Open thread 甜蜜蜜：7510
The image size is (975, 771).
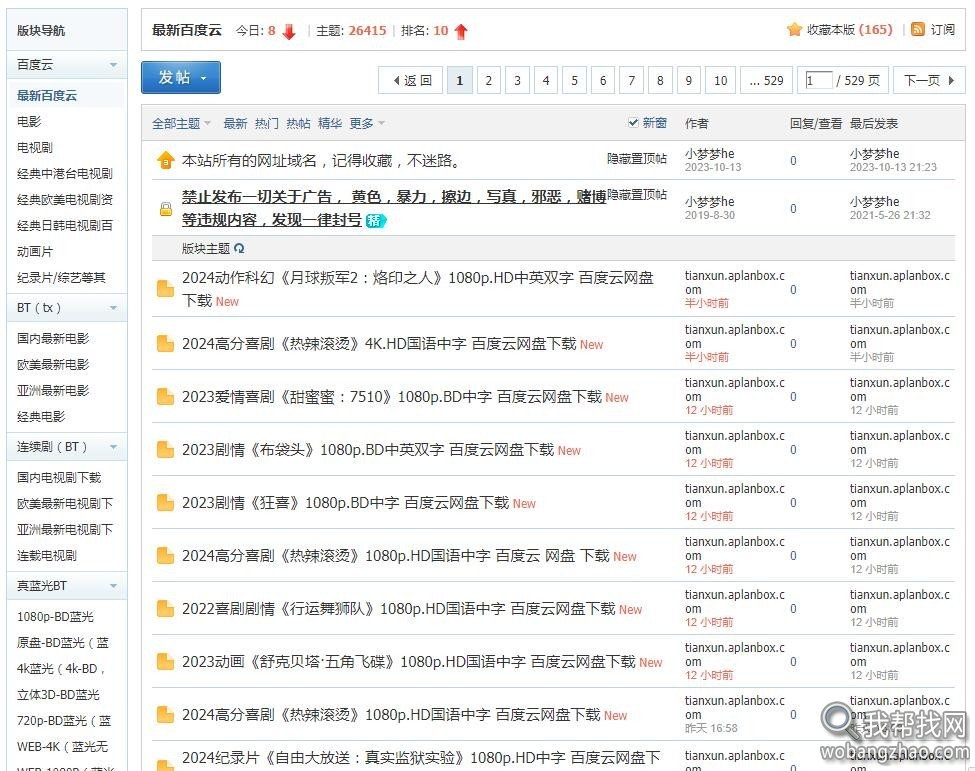(392, 396)
